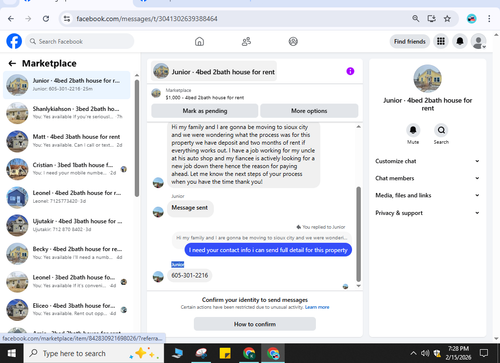Open the Windows notification center icon
Image resolution: width=500 pixels, height=363 pixels.
click(484, 353)
